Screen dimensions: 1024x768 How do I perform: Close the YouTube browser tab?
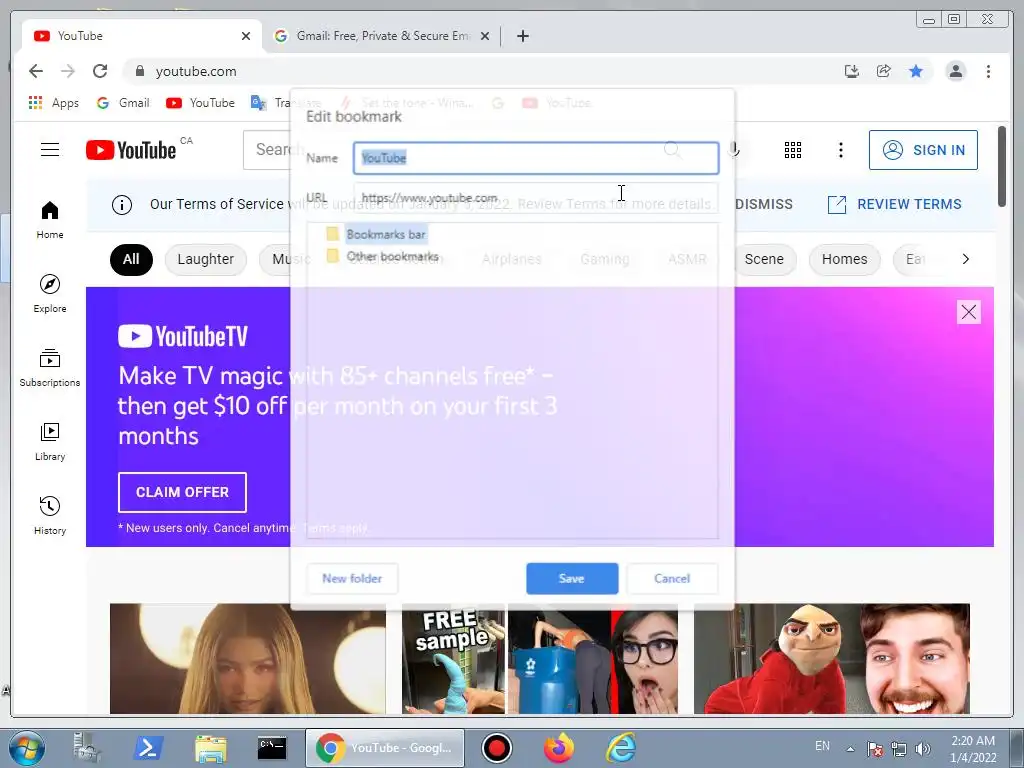246,36
